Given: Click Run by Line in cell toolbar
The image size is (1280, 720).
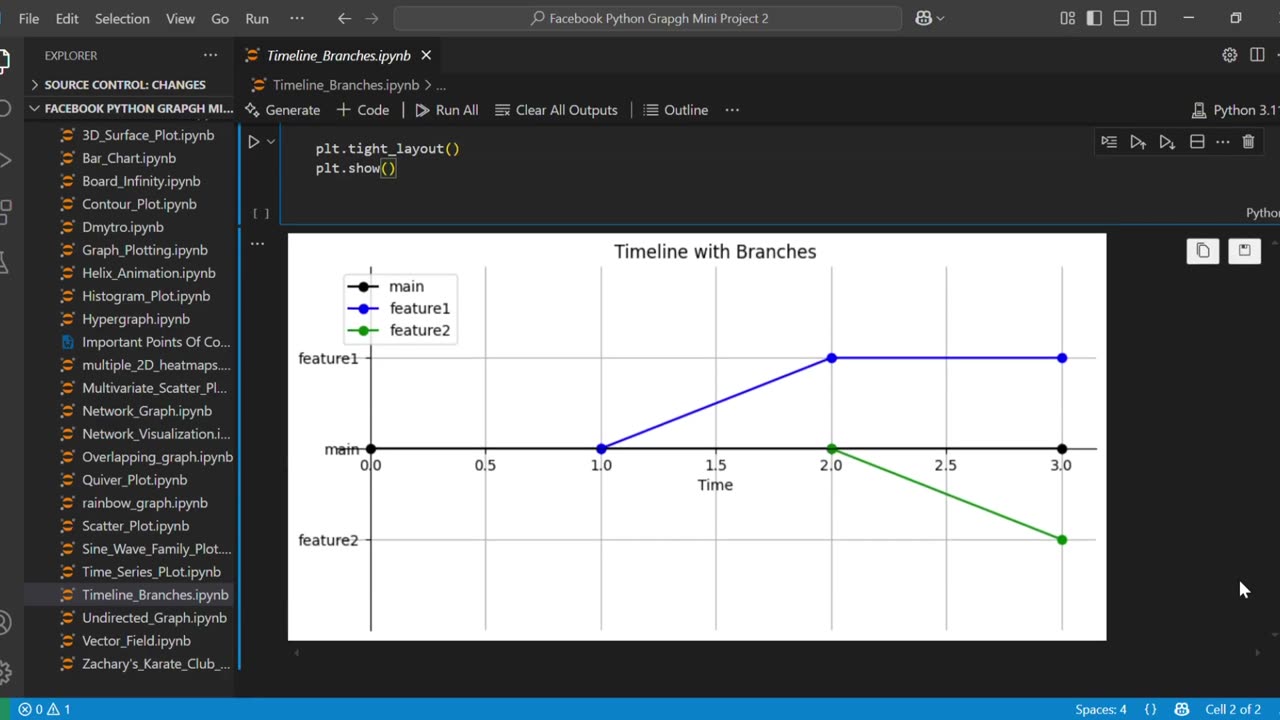Looking at the screenshot, I should click(x=1109, y=142).
